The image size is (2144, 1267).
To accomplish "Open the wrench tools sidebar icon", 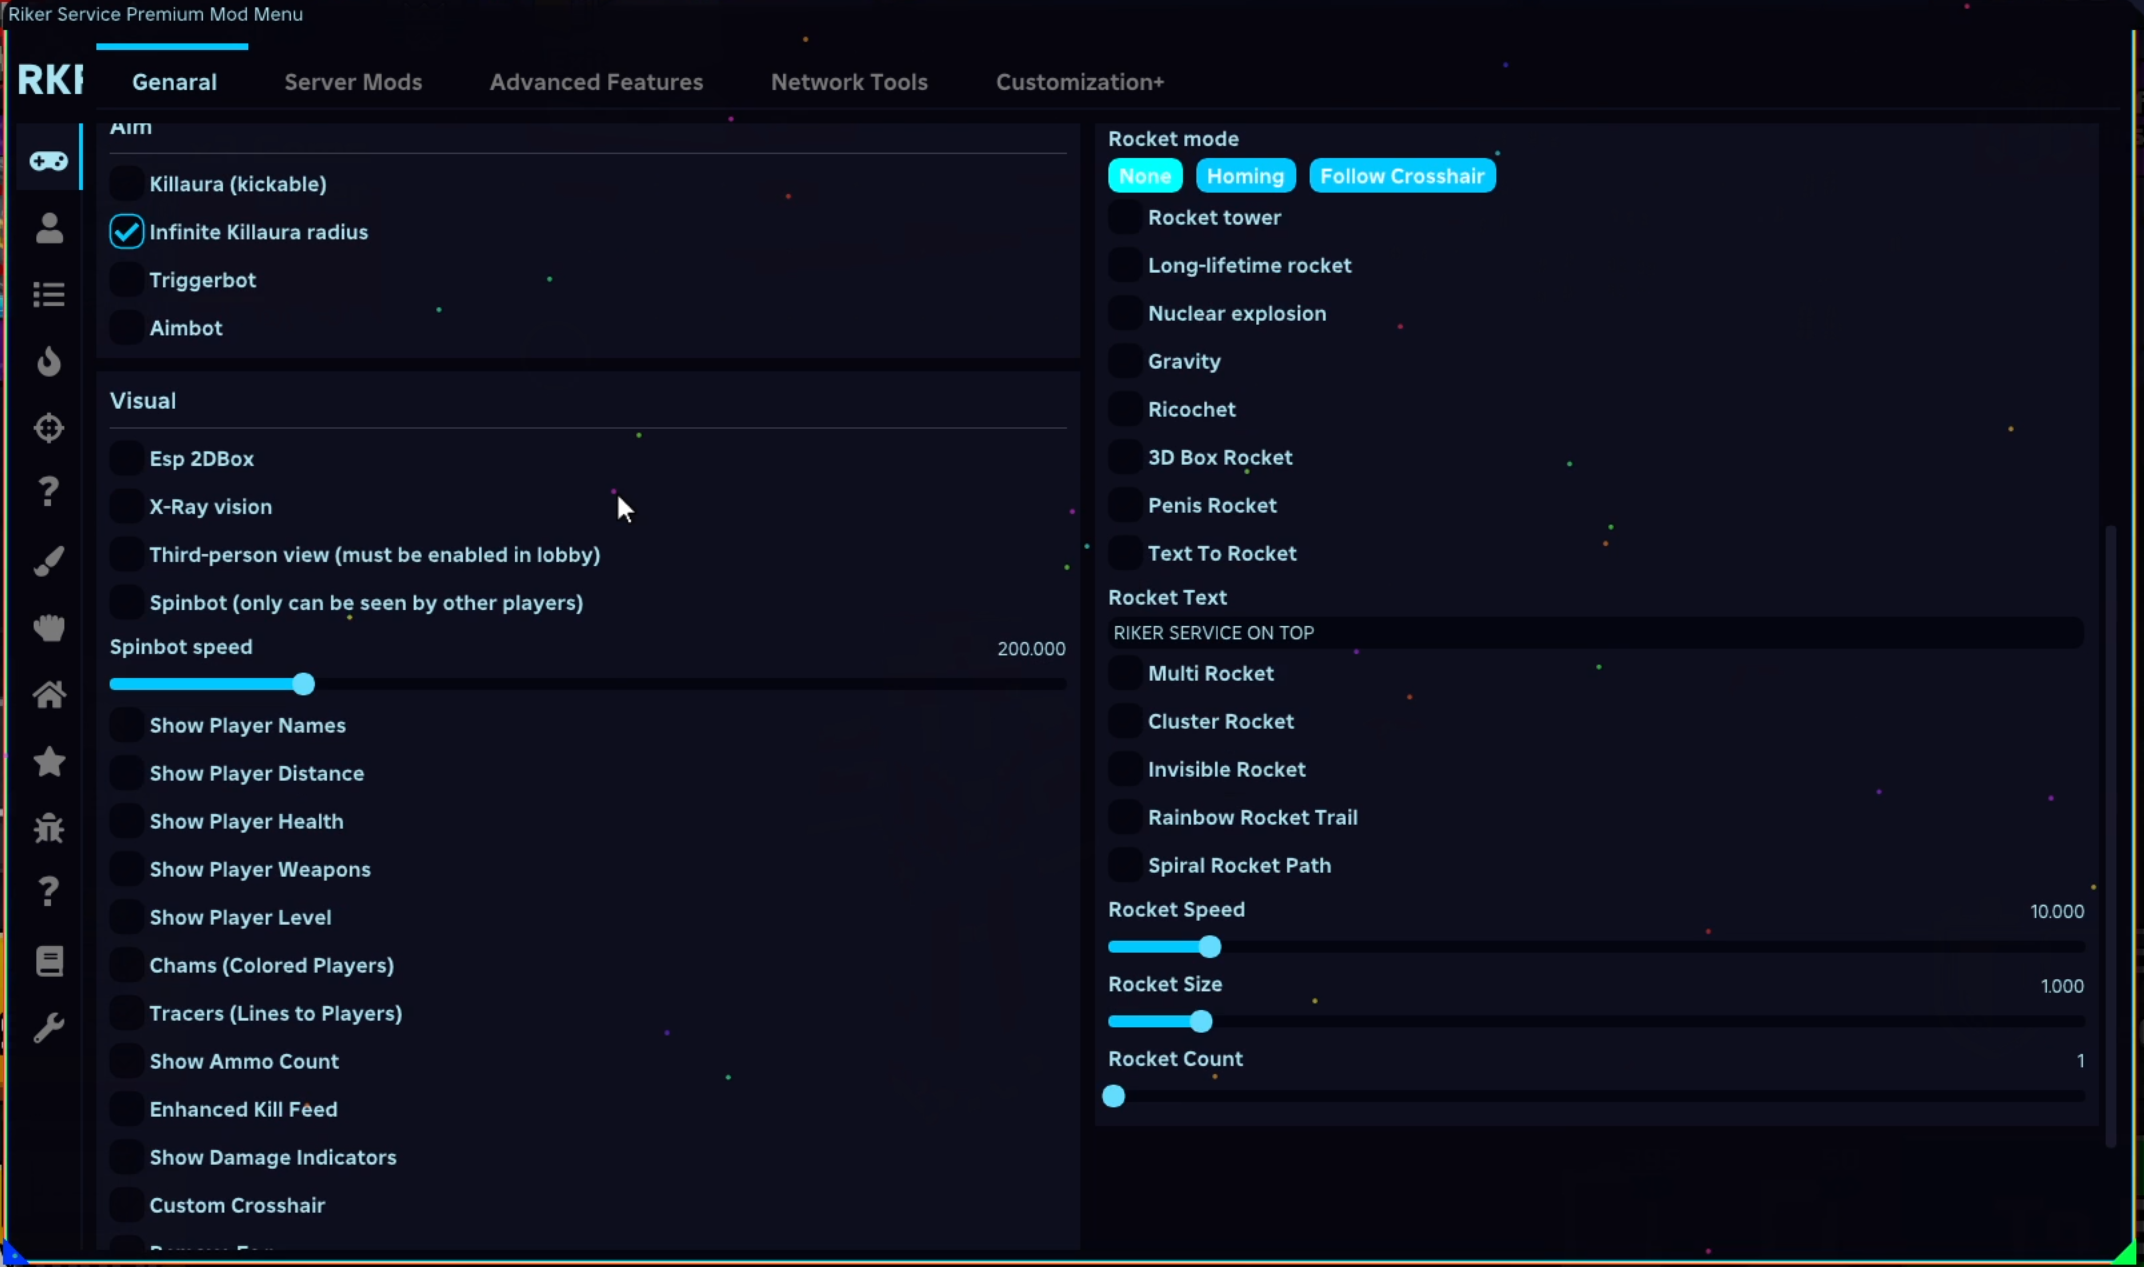I will click(48, 1028).
